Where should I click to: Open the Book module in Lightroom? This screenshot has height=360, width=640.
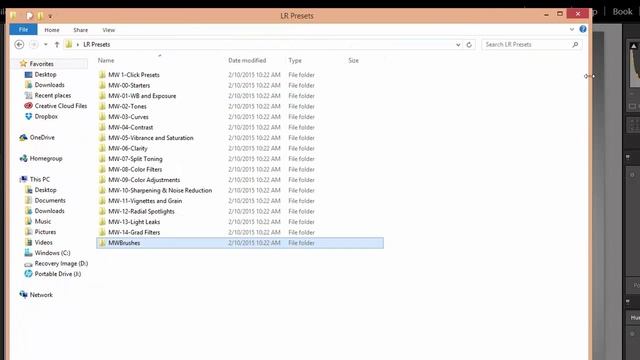click(622, 12)
